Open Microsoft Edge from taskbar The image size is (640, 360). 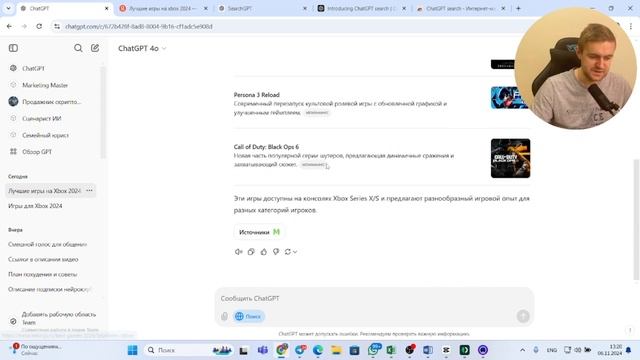(318, 350)
